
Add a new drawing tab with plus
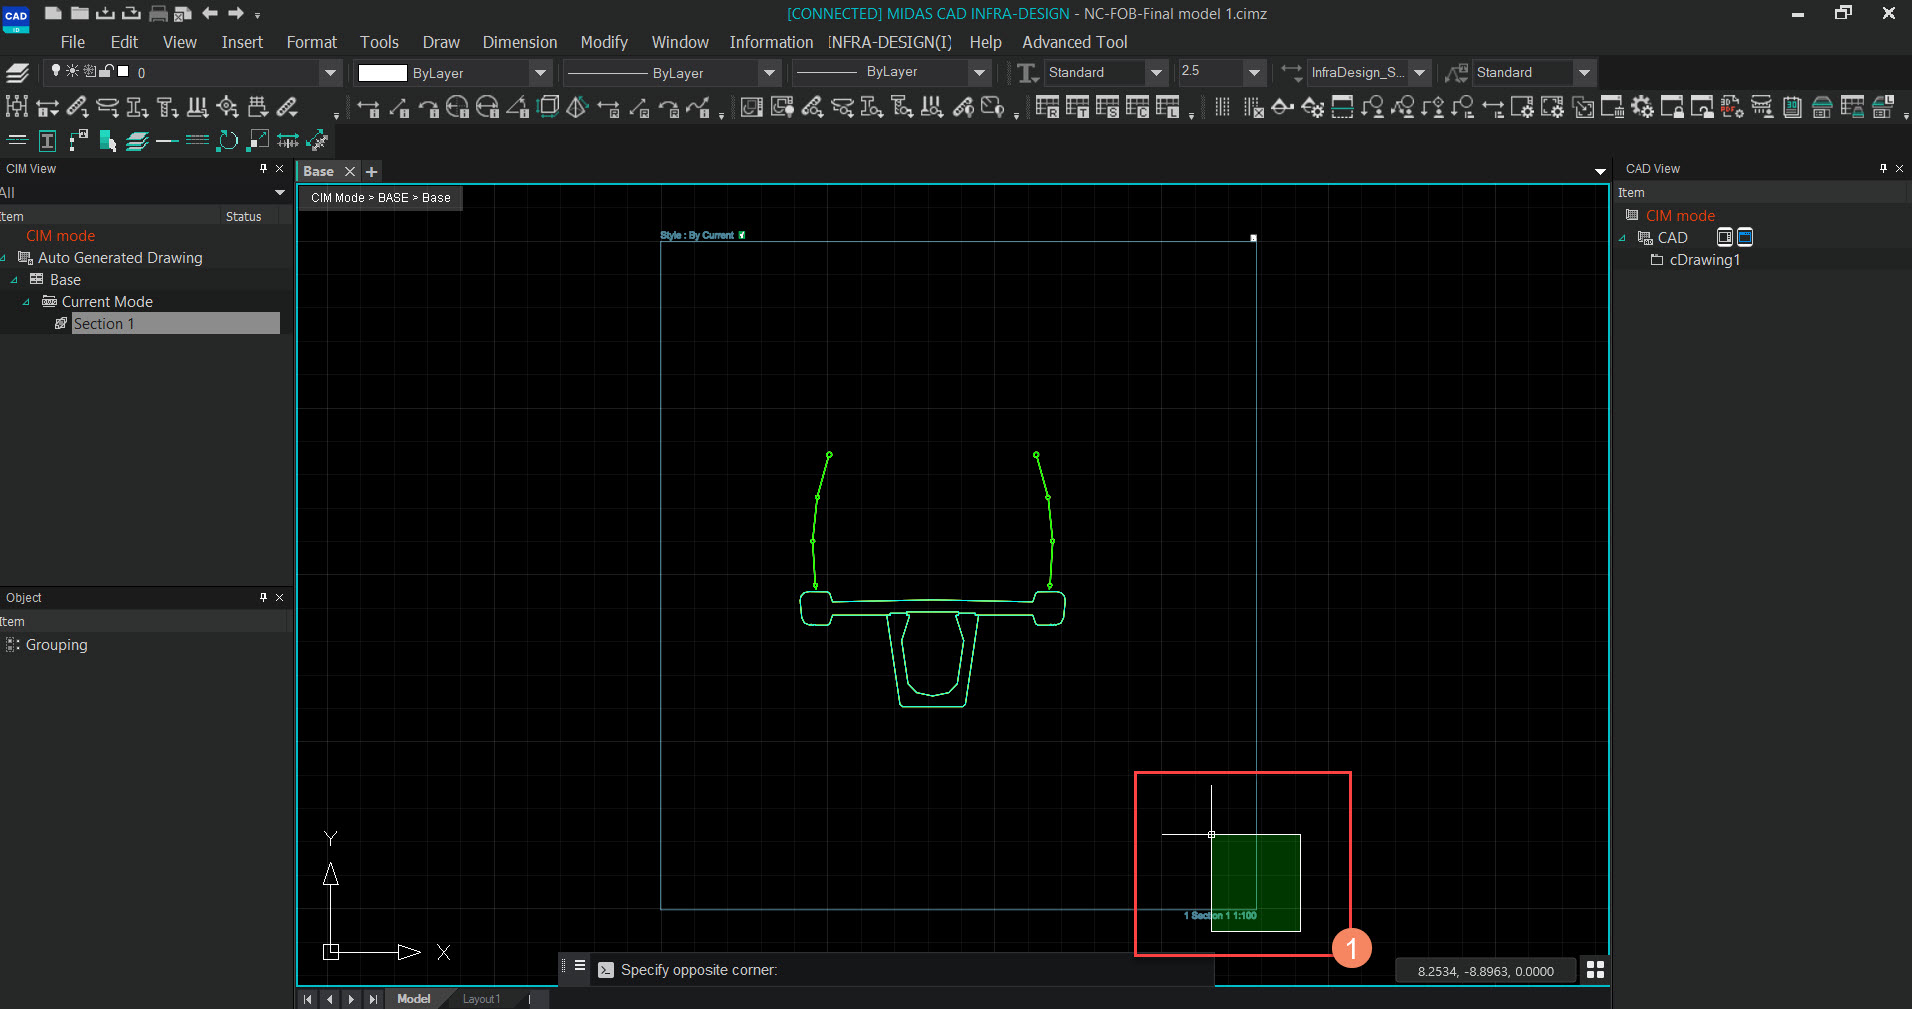[x=372, y=172]
